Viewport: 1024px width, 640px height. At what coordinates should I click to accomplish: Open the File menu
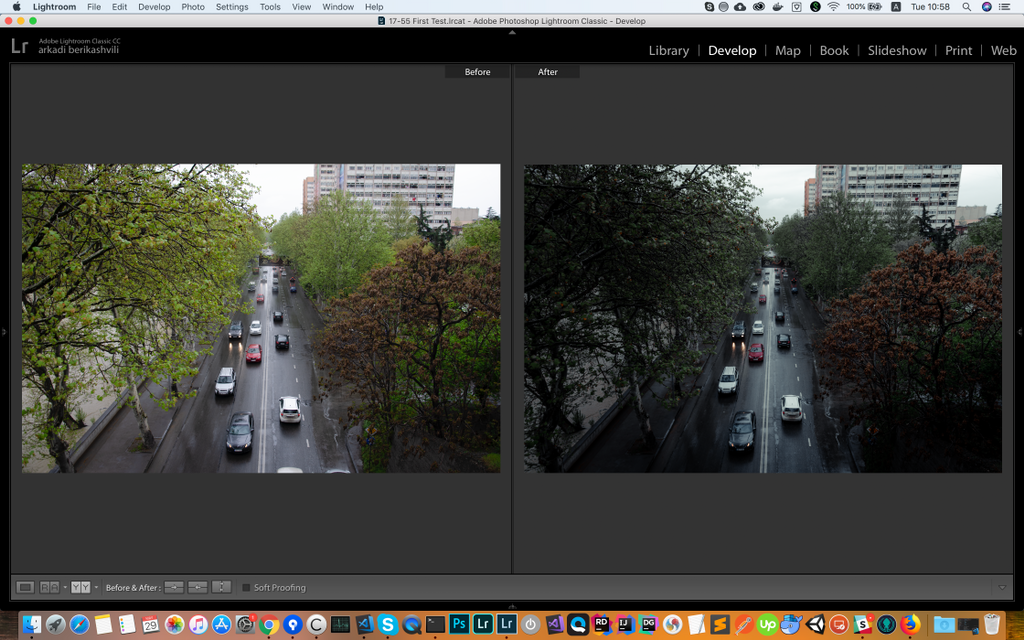(94, 7)
